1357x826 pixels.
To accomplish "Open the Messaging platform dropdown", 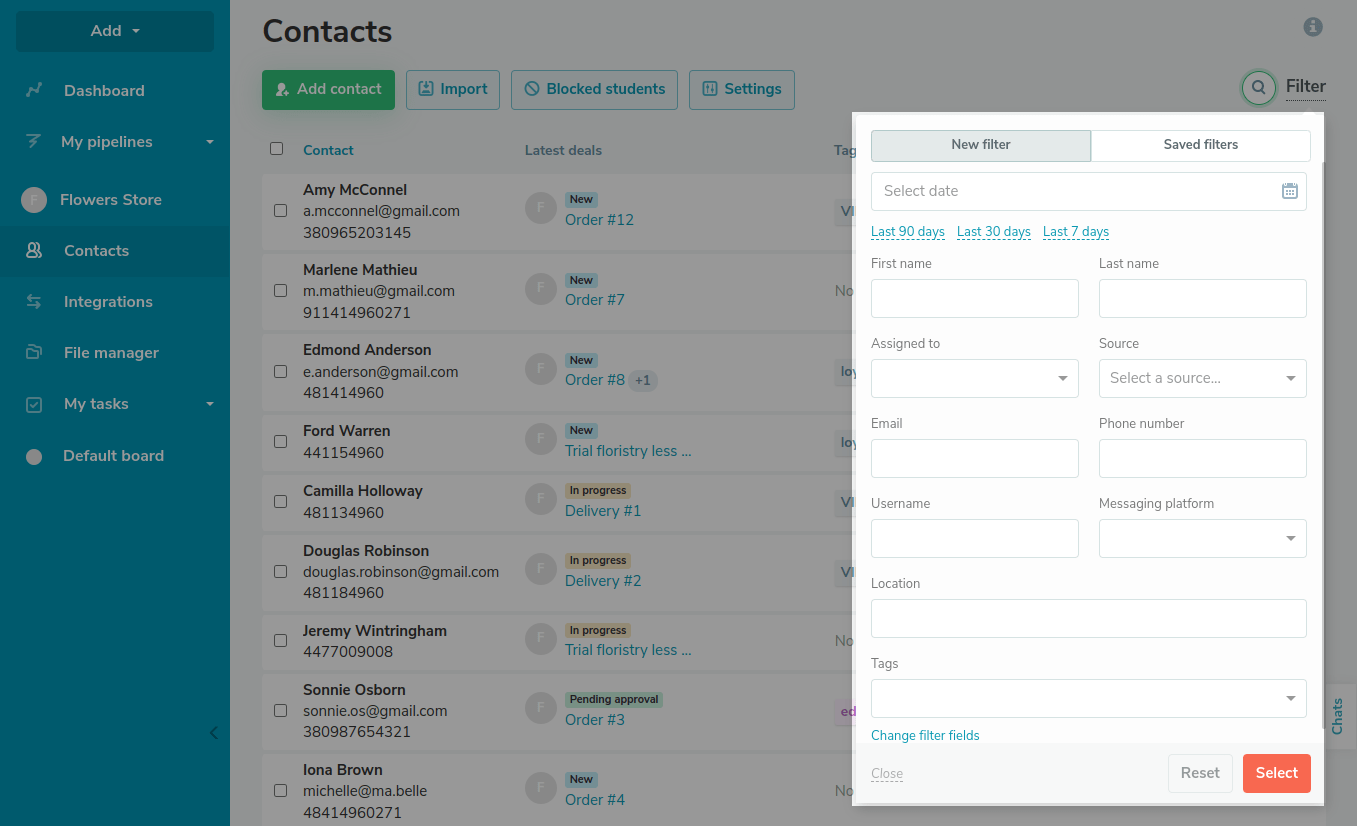I will coord(1202,538).
